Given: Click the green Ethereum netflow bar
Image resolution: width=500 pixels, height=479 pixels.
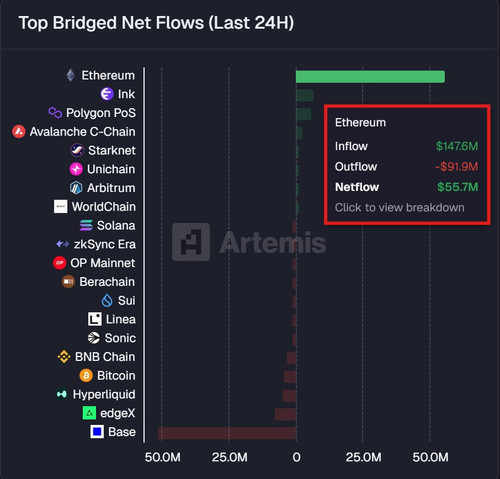Looking at the screenshot, I should [x=370, y=77].
